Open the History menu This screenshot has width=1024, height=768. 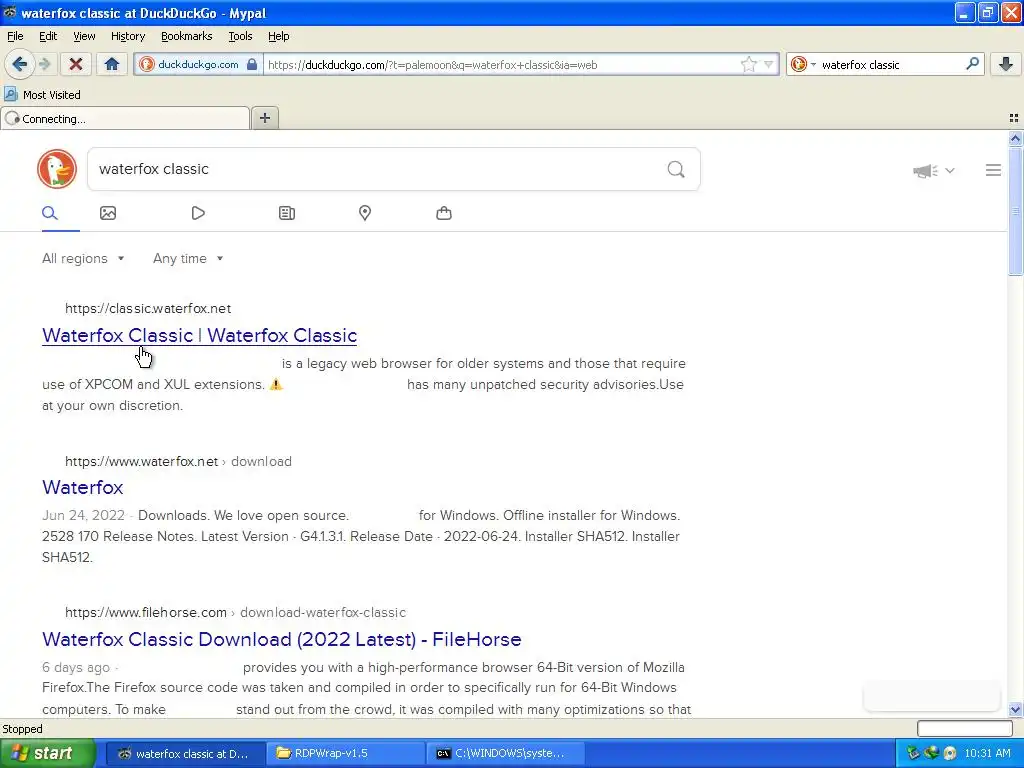click(128, 36)
